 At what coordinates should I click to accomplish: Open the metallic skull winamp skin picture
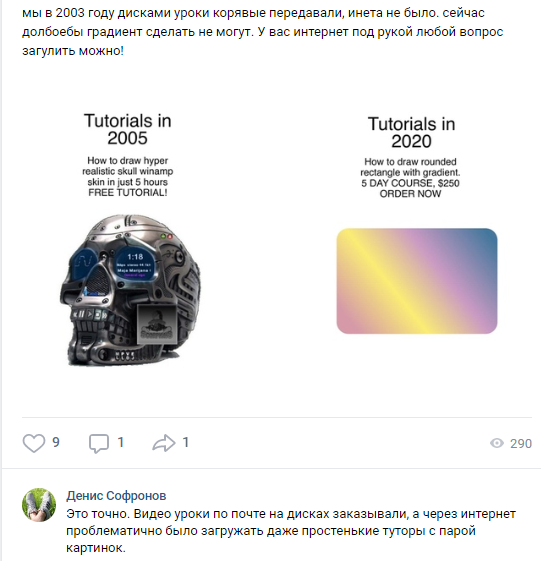pyautogui.click(x=130, y=290)
